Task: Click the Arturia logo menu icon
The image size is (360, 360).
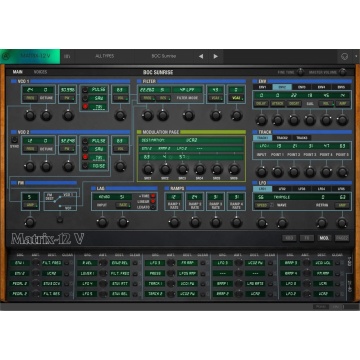Action: [x=5, y=56]
